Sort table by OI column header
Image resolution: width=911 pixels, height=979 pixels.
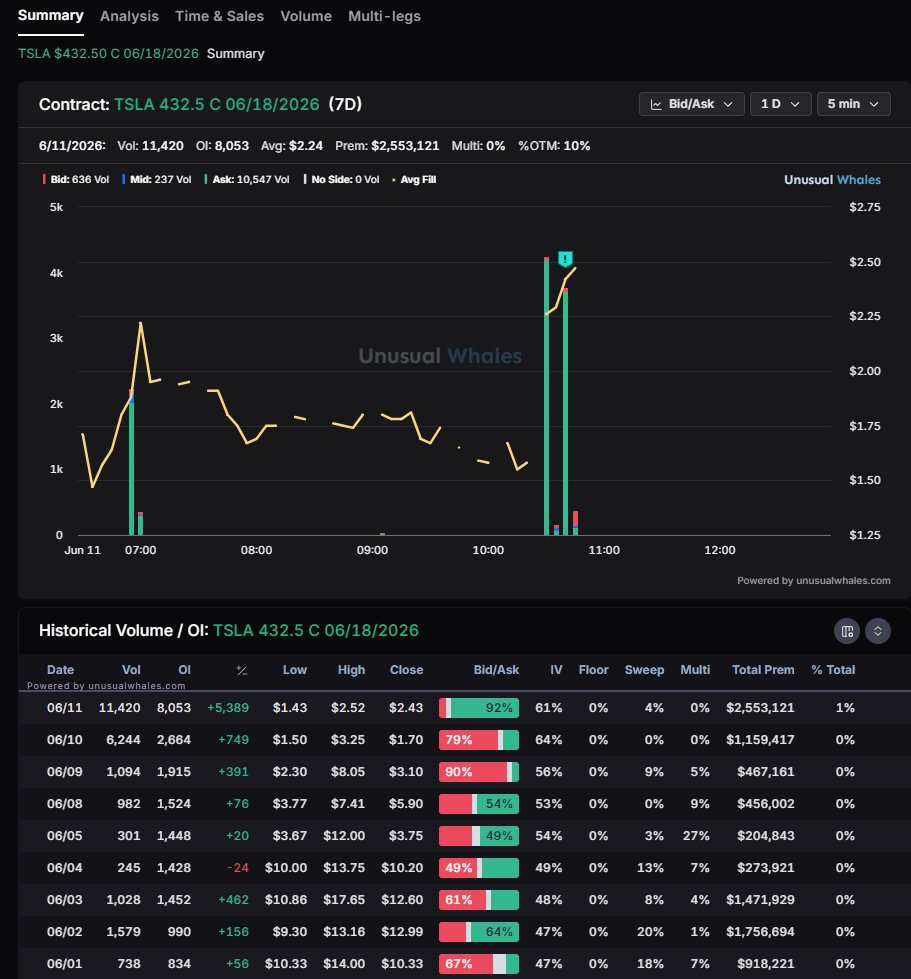click(x=184, y=670)
